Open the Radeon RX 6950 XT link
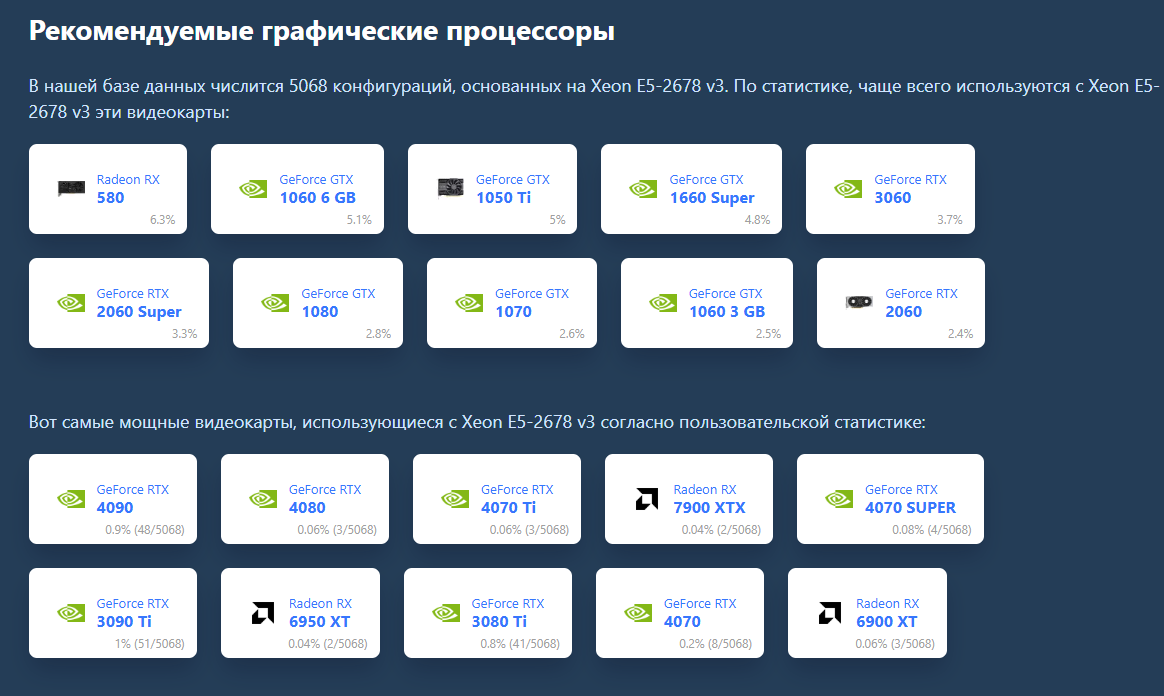This screenshot has width=1164, height=696. pyautogui.click(x=320, y=613)
